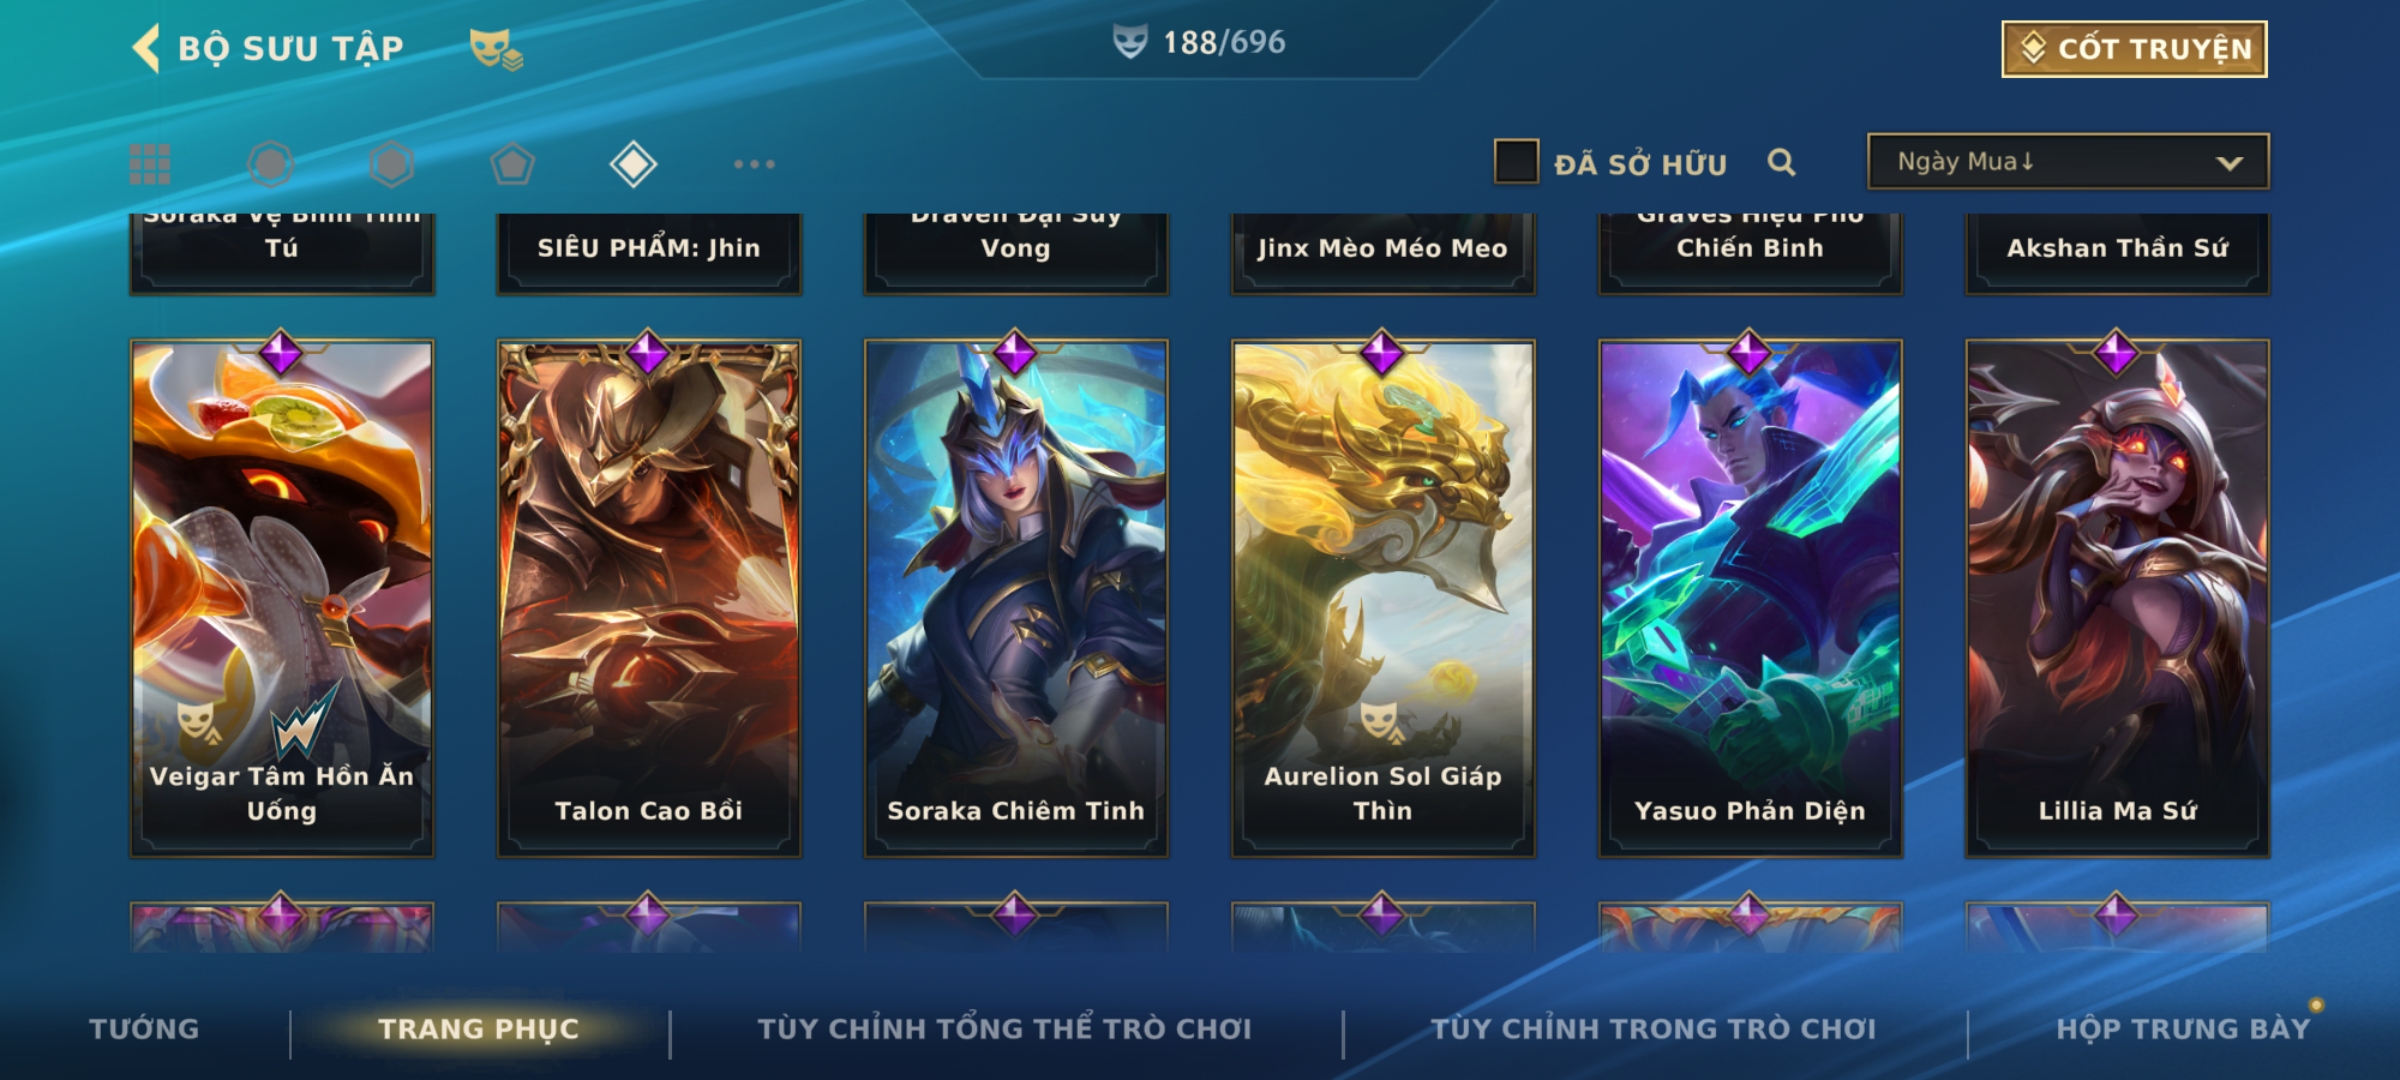
Task: Open the skin search magnifier icon
Action: 1781,162
